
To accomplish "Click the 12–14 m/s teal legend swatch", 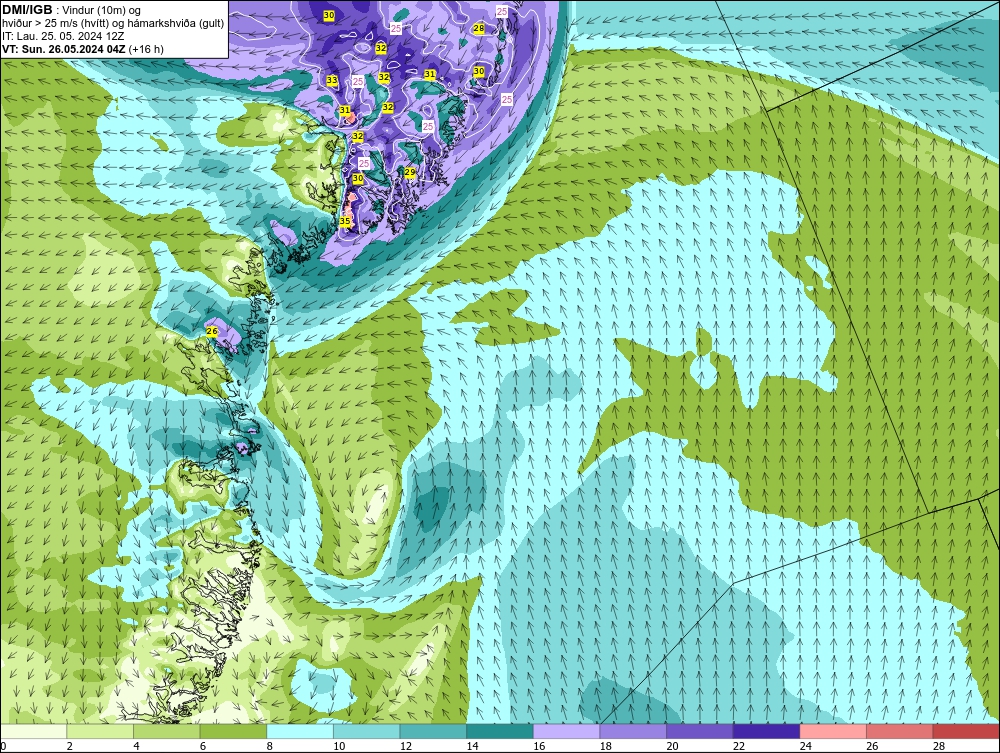I will coord(433,731).
